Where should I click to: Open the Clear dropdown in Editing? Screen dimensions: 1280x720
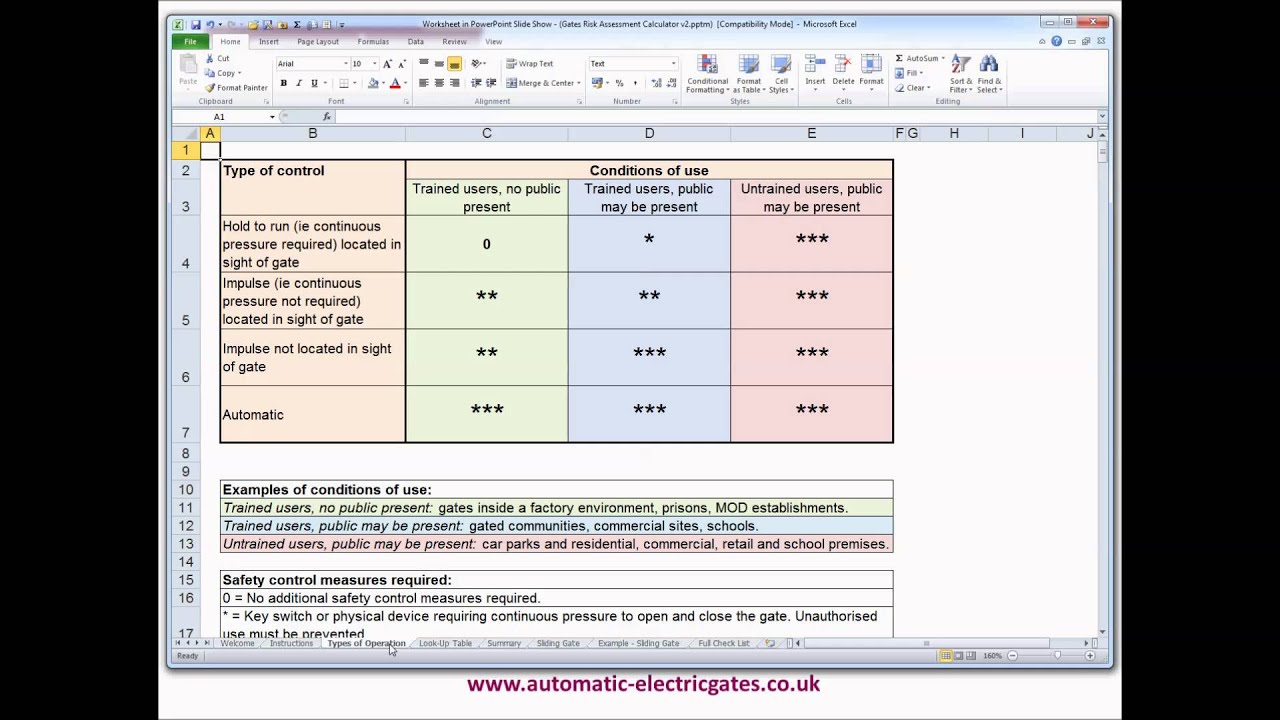tap(913, 88)
